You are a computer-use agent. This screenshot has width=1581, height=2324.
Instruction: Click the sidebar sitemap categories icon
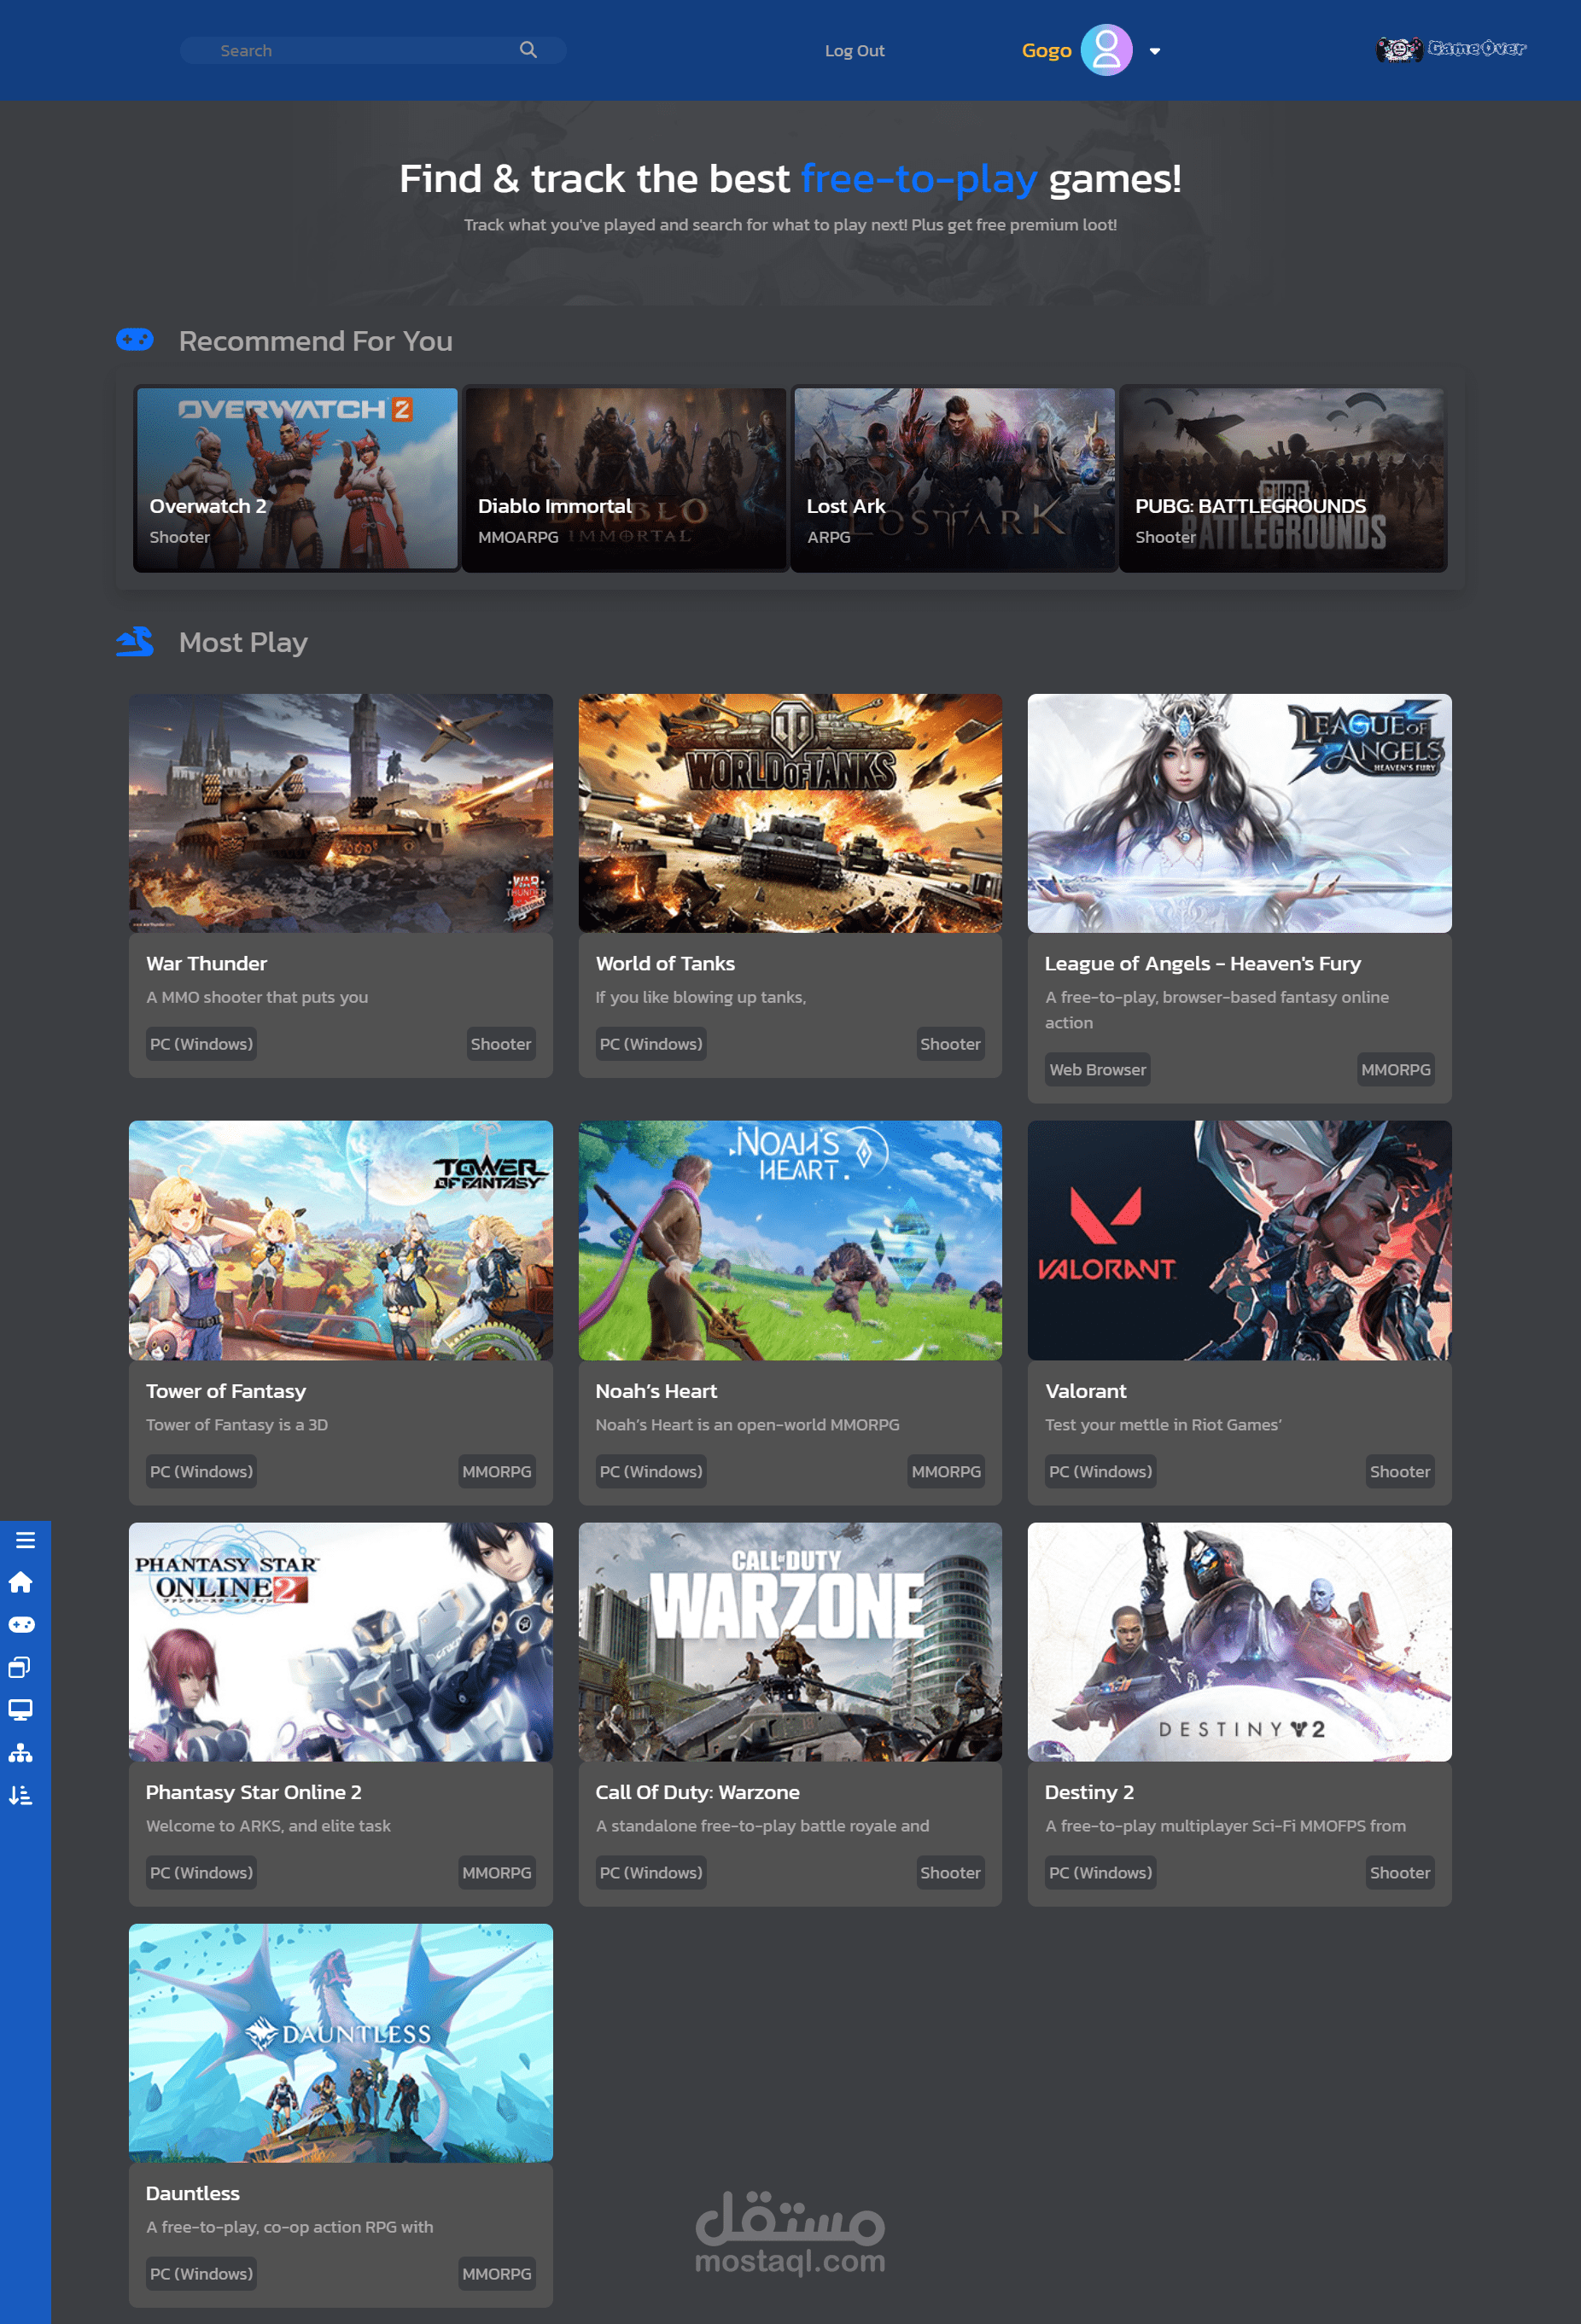click(x=21, y=1752)
